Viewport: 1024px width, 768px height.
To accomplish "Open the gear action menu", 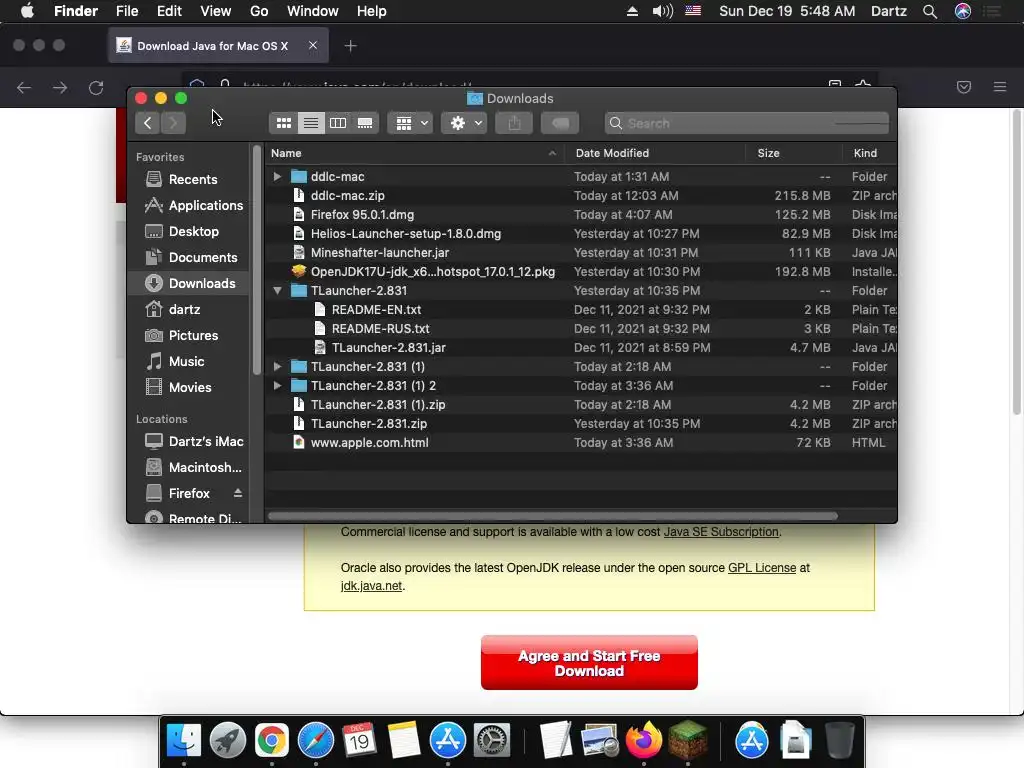I will (x=464, y=123).
